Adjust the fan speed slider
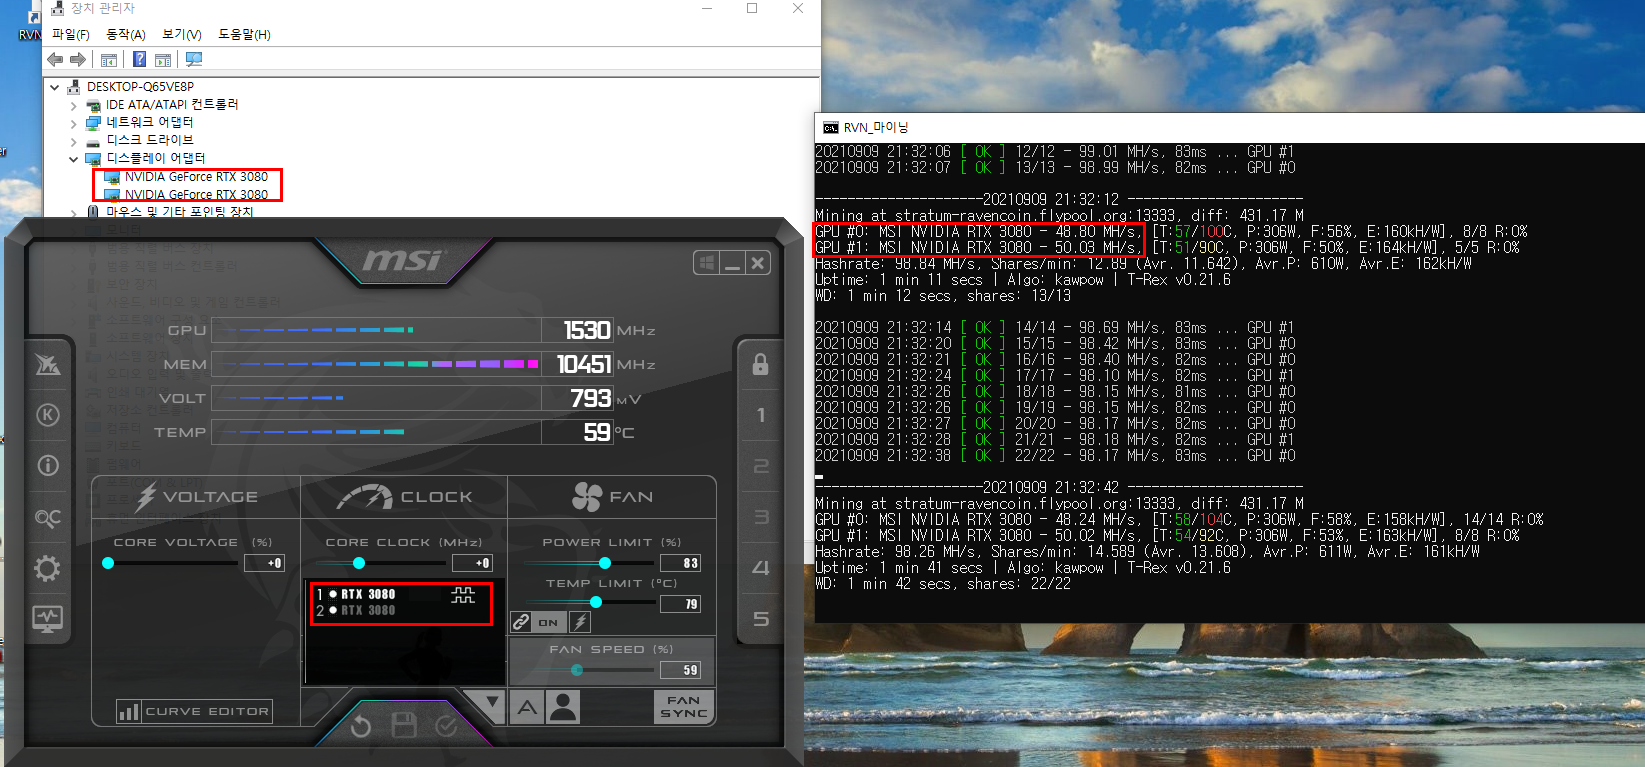The height and width of the screenshot is (767, 1645). point(577,669)
